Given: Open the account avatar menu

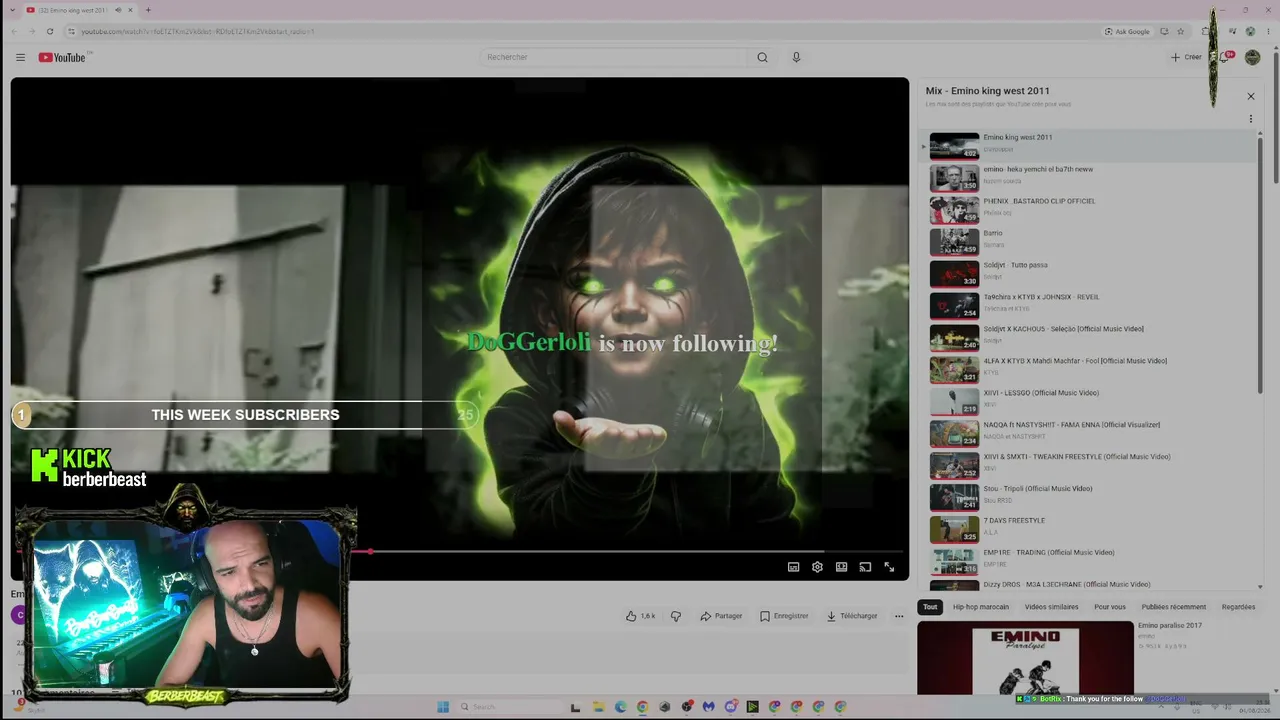Looking at the screenshot, I should coord(1252,57).
